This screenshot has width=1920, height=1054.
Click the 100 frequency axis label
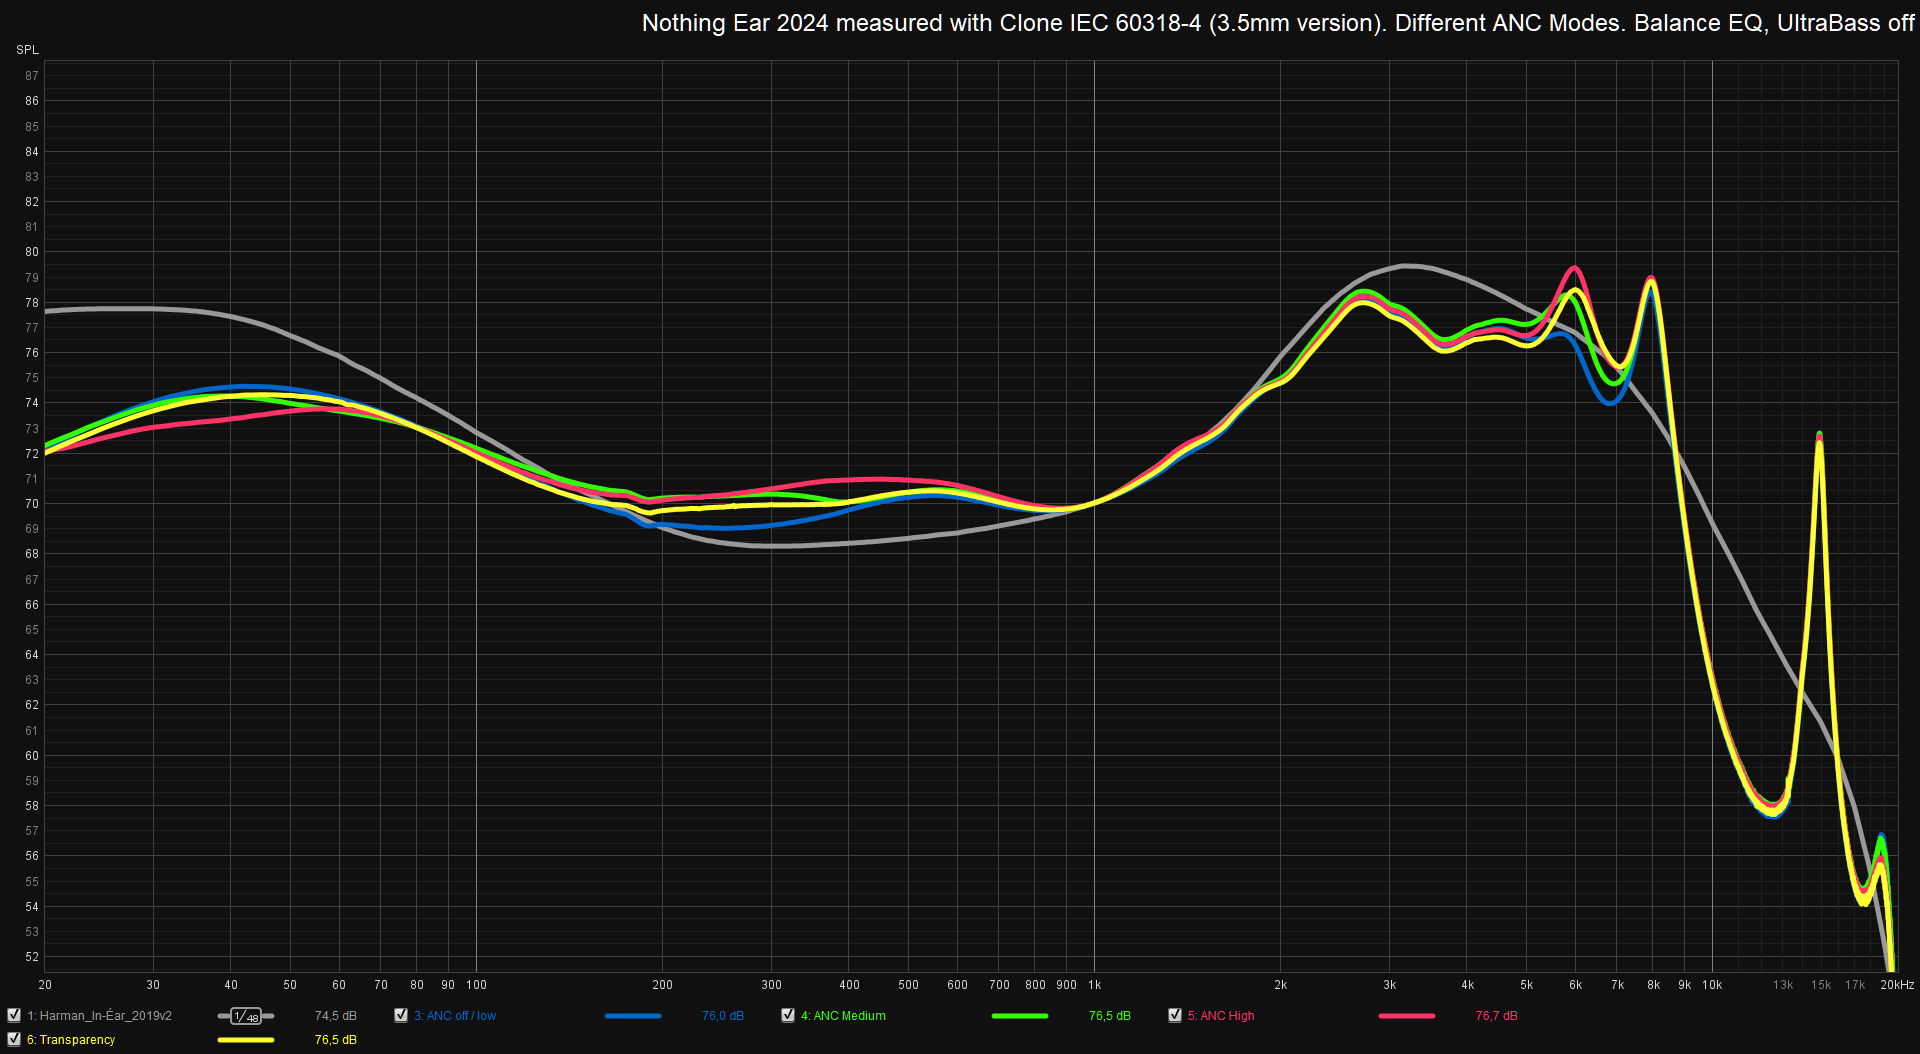pos(477,985)
